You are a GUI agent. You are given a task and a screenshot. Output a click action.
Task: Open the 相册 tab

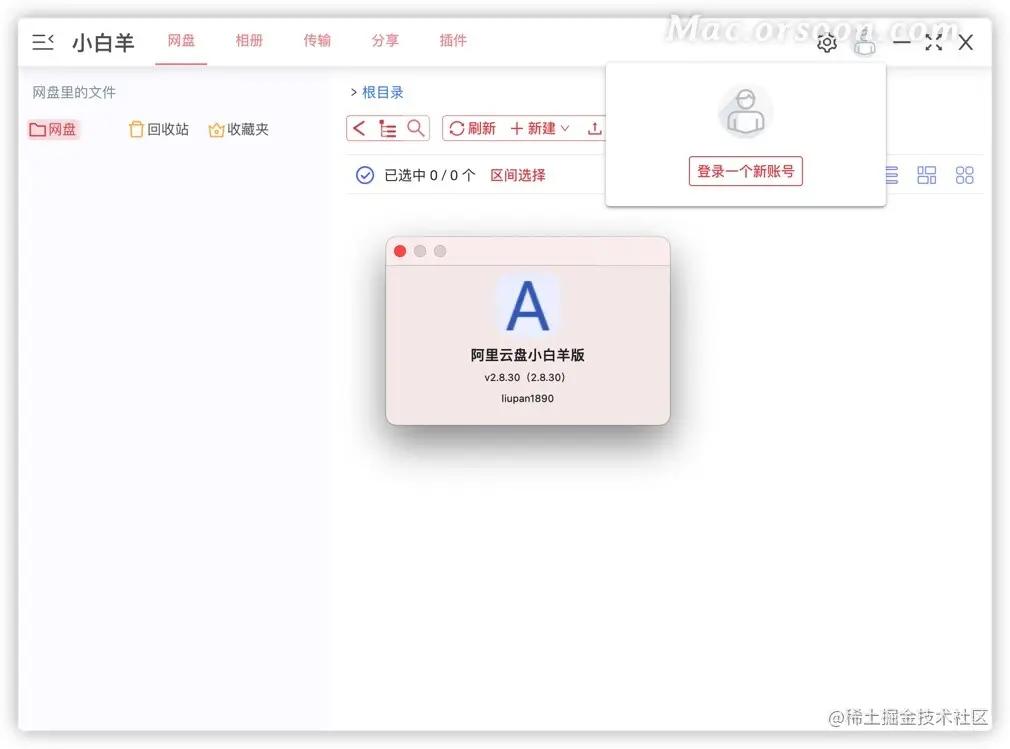click(x=249, y=41)
